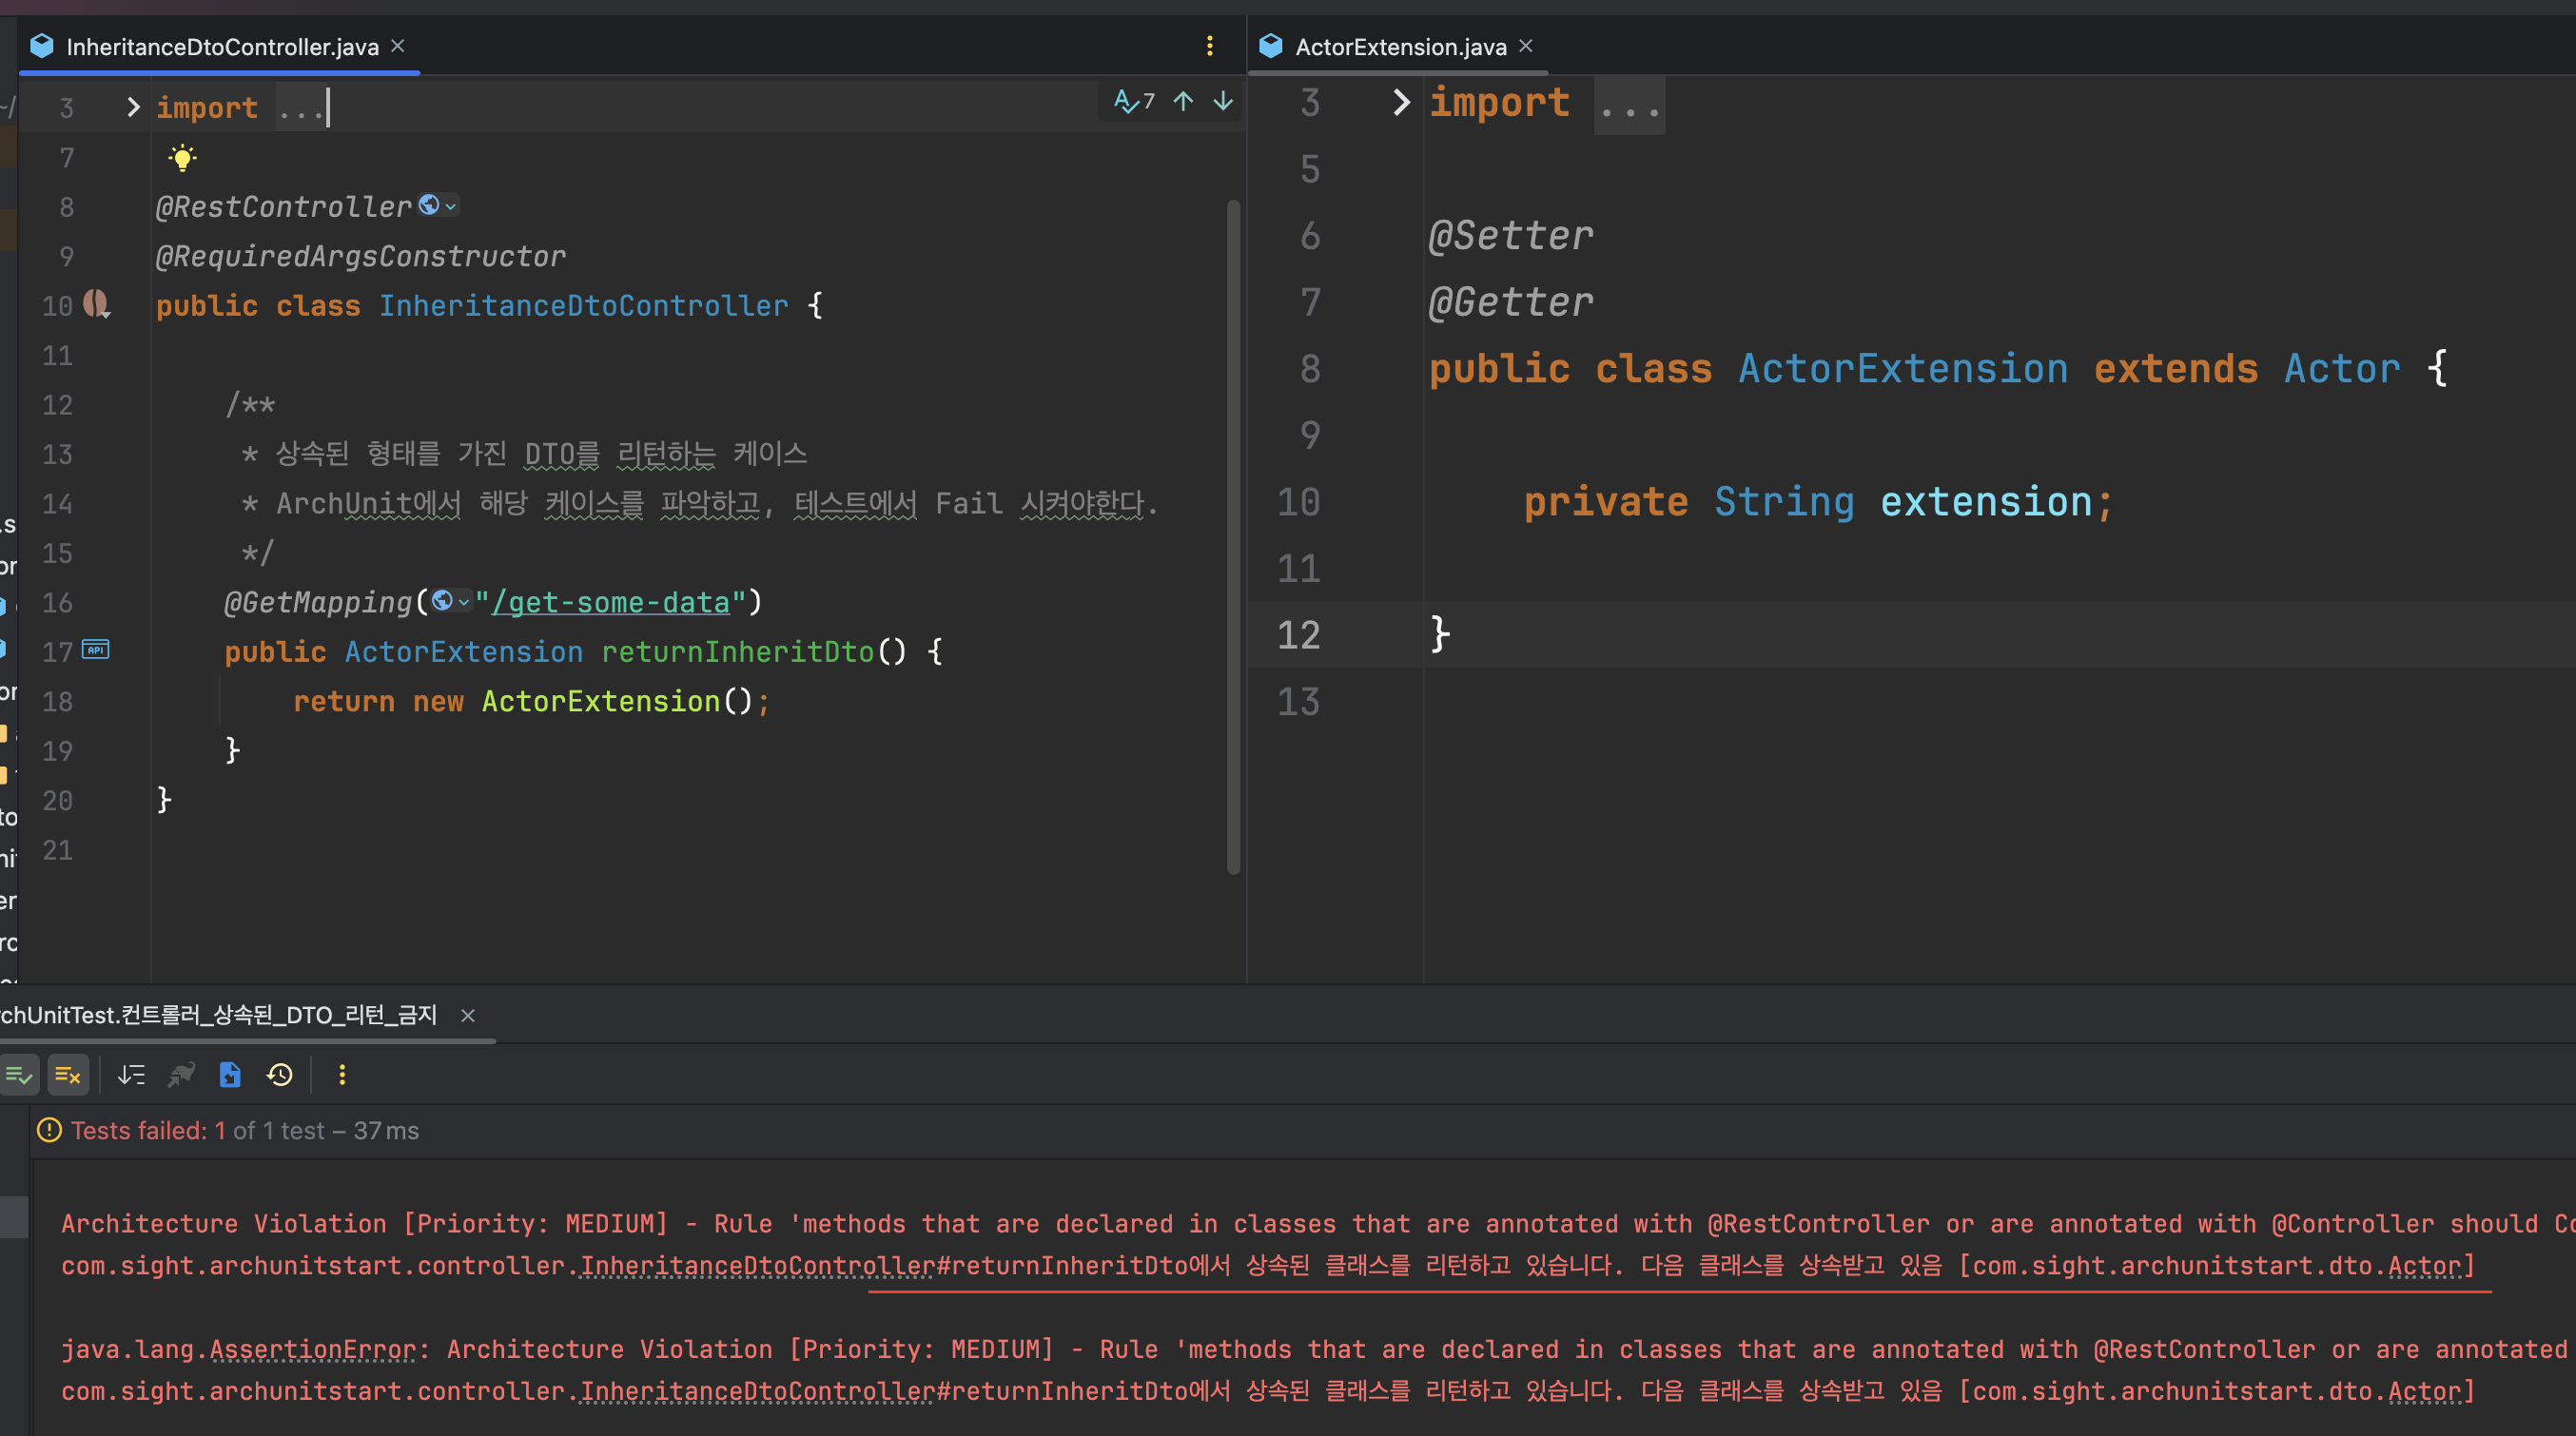Click the export test results icon
2576x1436 pixels.
point(230,1075)
